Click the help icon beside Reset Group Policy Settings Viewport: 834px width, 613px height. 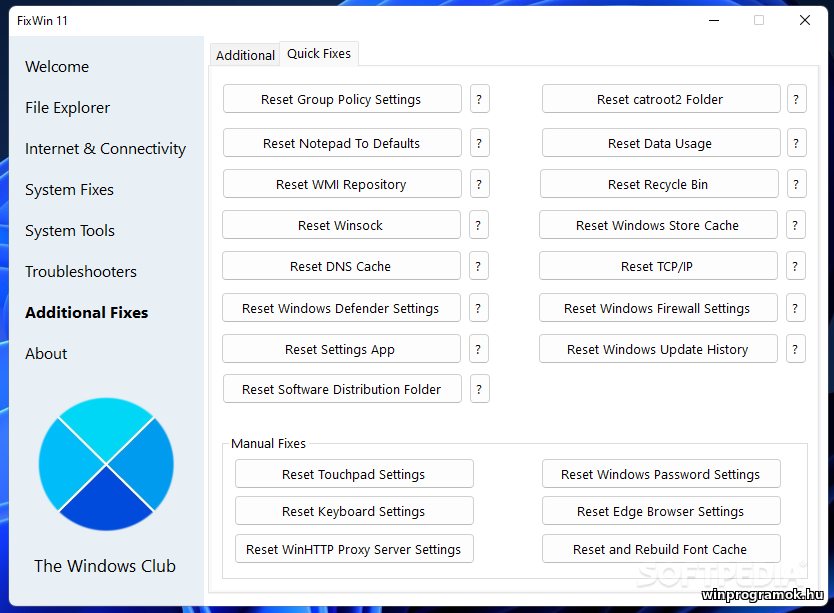pos(480,99)
